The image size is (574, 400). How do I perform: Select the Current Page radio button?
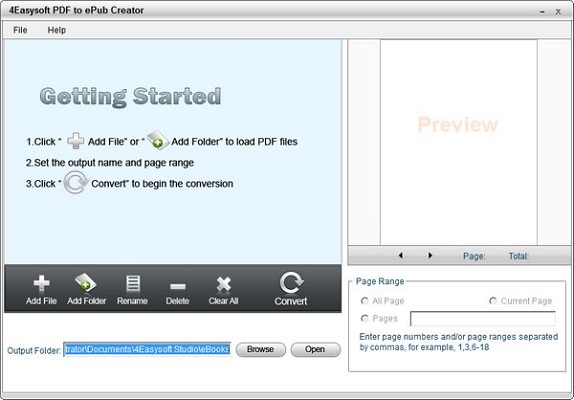pyautogui.click(x=493, y=301)
